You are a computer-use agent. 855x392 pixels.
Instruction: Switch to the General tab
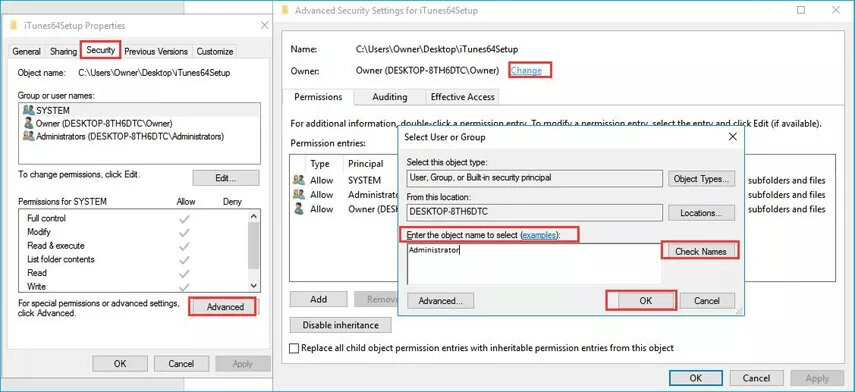[26, 51]
